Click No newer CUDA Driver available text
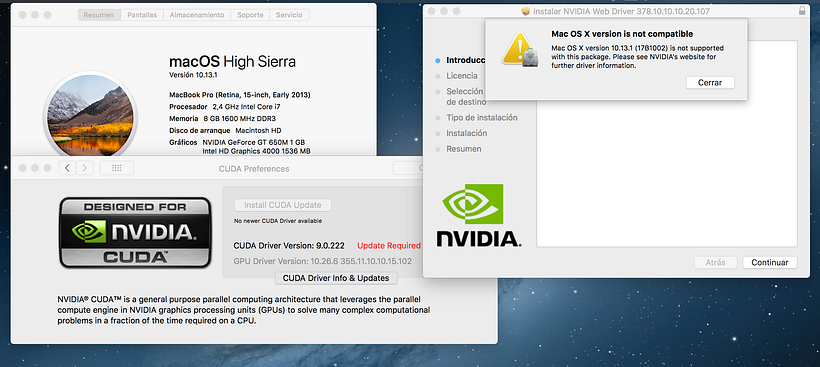 278,221
